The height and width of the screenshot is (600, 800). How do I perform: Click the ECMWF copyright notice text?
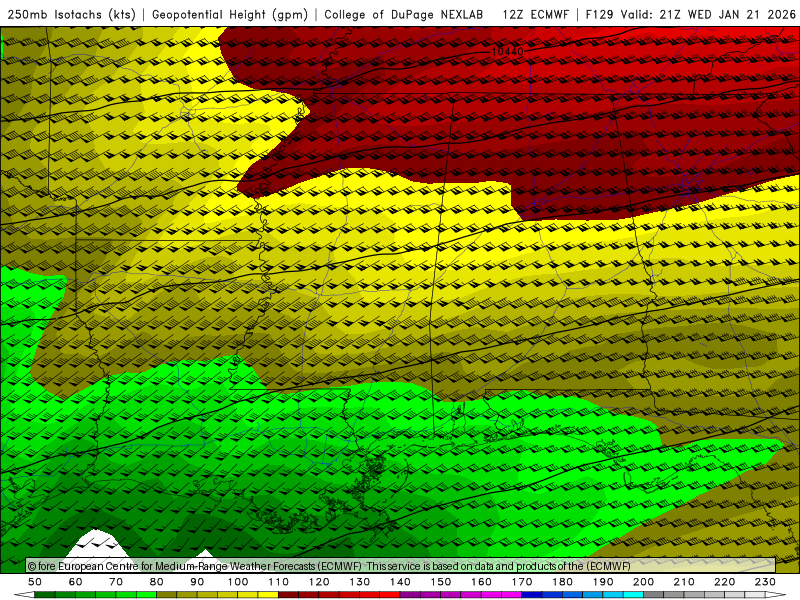(x=329, y=566)
